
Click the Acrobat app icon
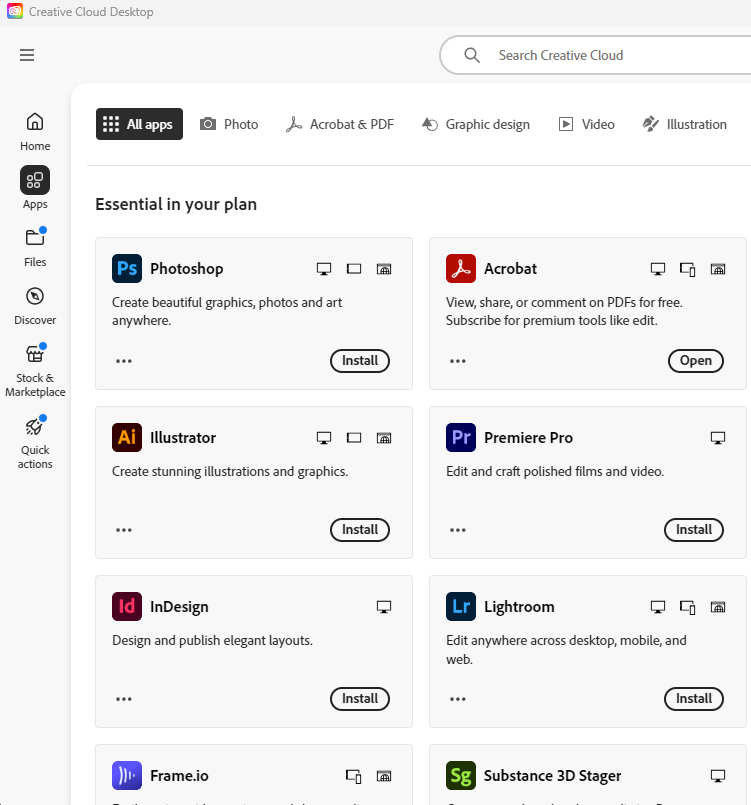[461, 269]
